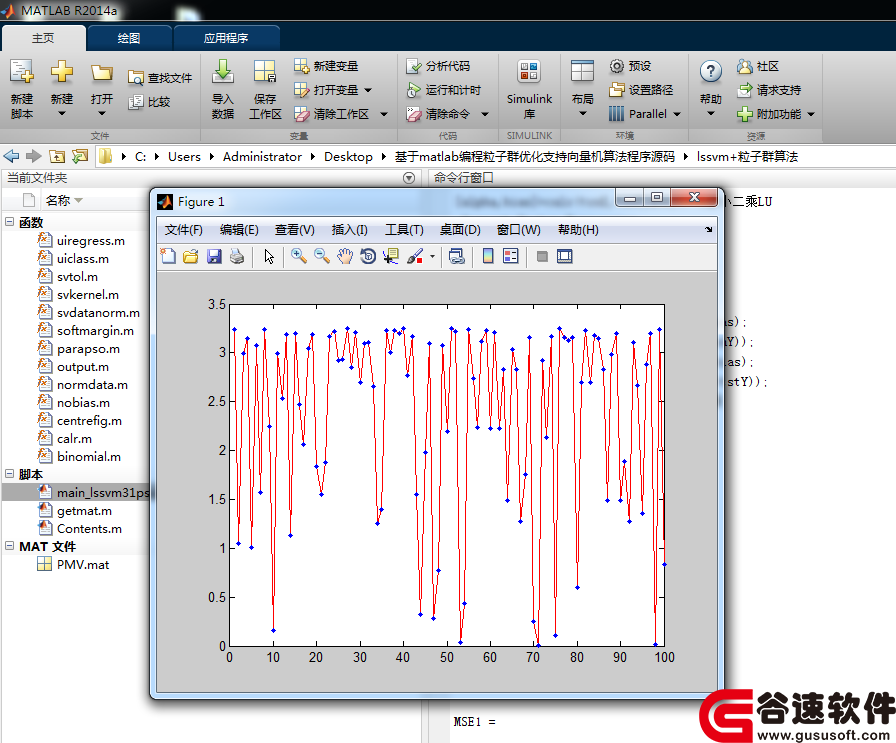
Task: Click the 比较 compare button
Action: (x=150, y=102)
